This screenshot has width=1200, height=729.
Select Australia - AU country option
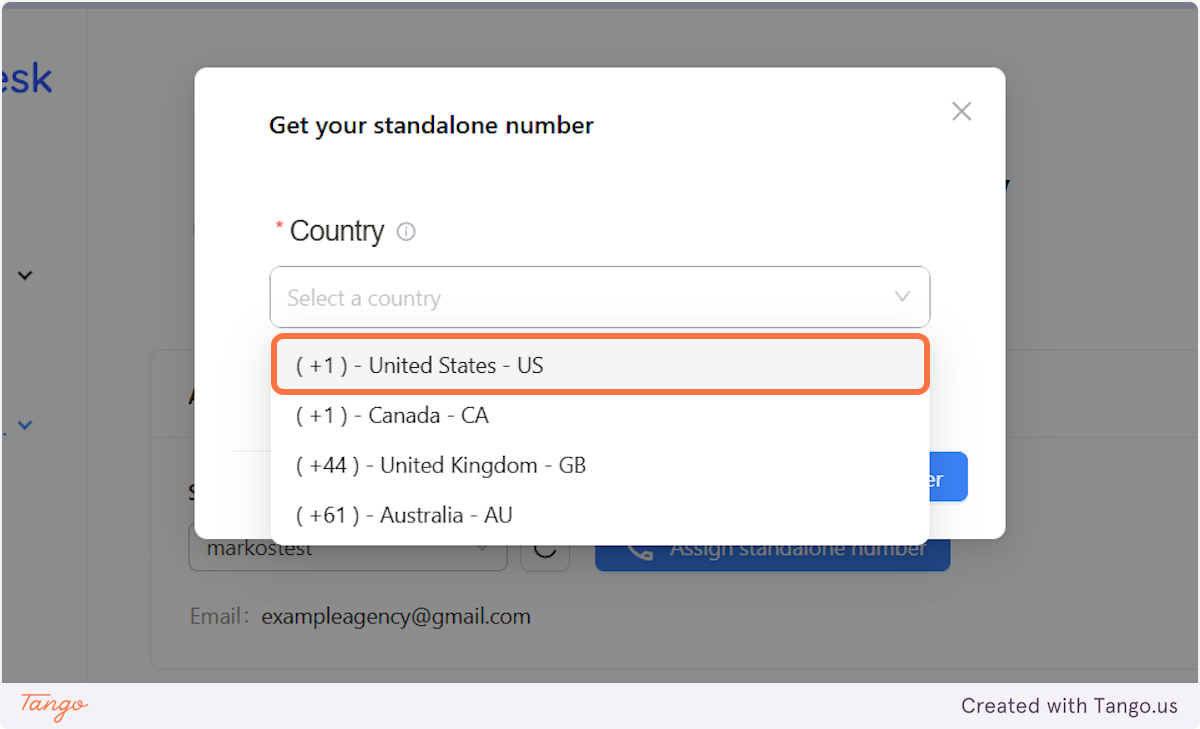[x=600, y=515]
